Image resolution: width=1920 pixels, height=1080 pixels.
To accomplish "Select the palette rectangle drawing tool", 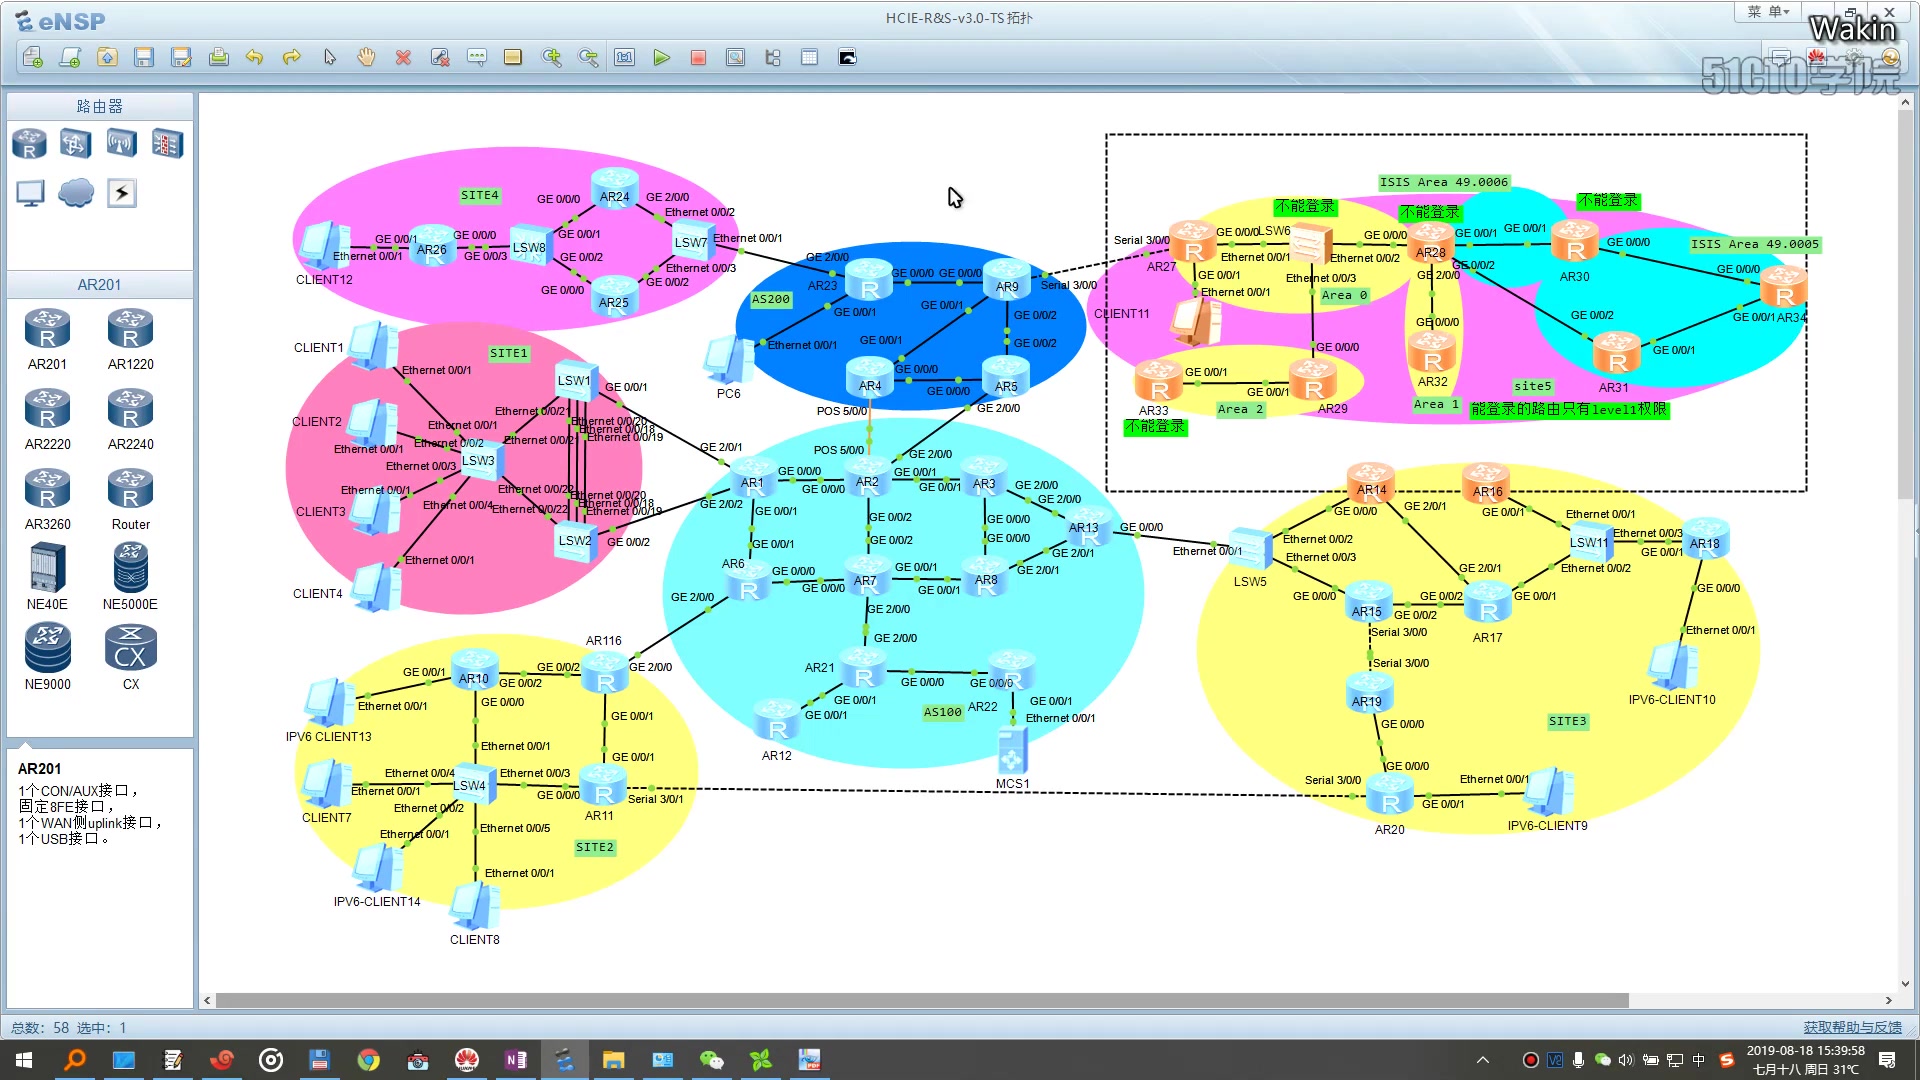I will coord(513,58).
